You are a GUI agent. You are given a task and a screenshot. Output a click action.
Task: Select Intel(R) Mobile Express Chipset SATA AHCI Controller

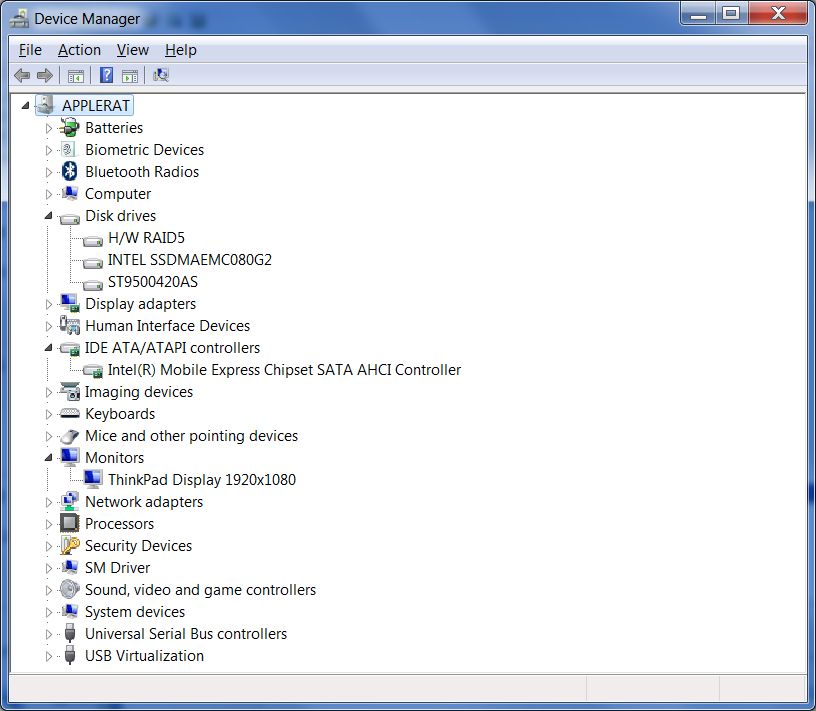284,370
